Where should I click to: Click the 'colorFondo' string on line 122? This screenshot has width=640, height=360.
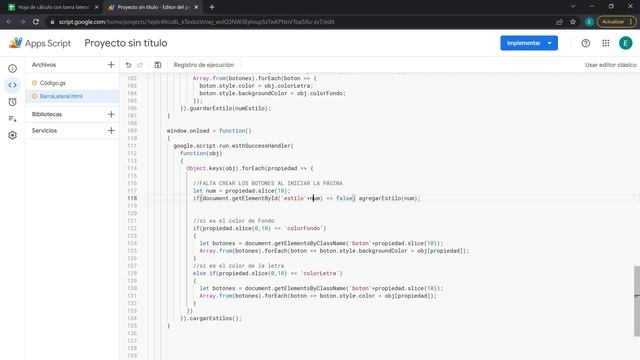[304, 228]
